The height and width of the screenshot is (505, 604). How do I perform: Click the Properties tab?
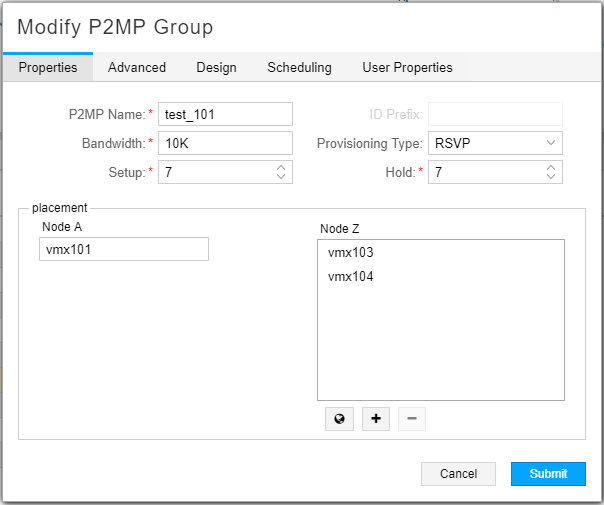[x=48, y=68]
